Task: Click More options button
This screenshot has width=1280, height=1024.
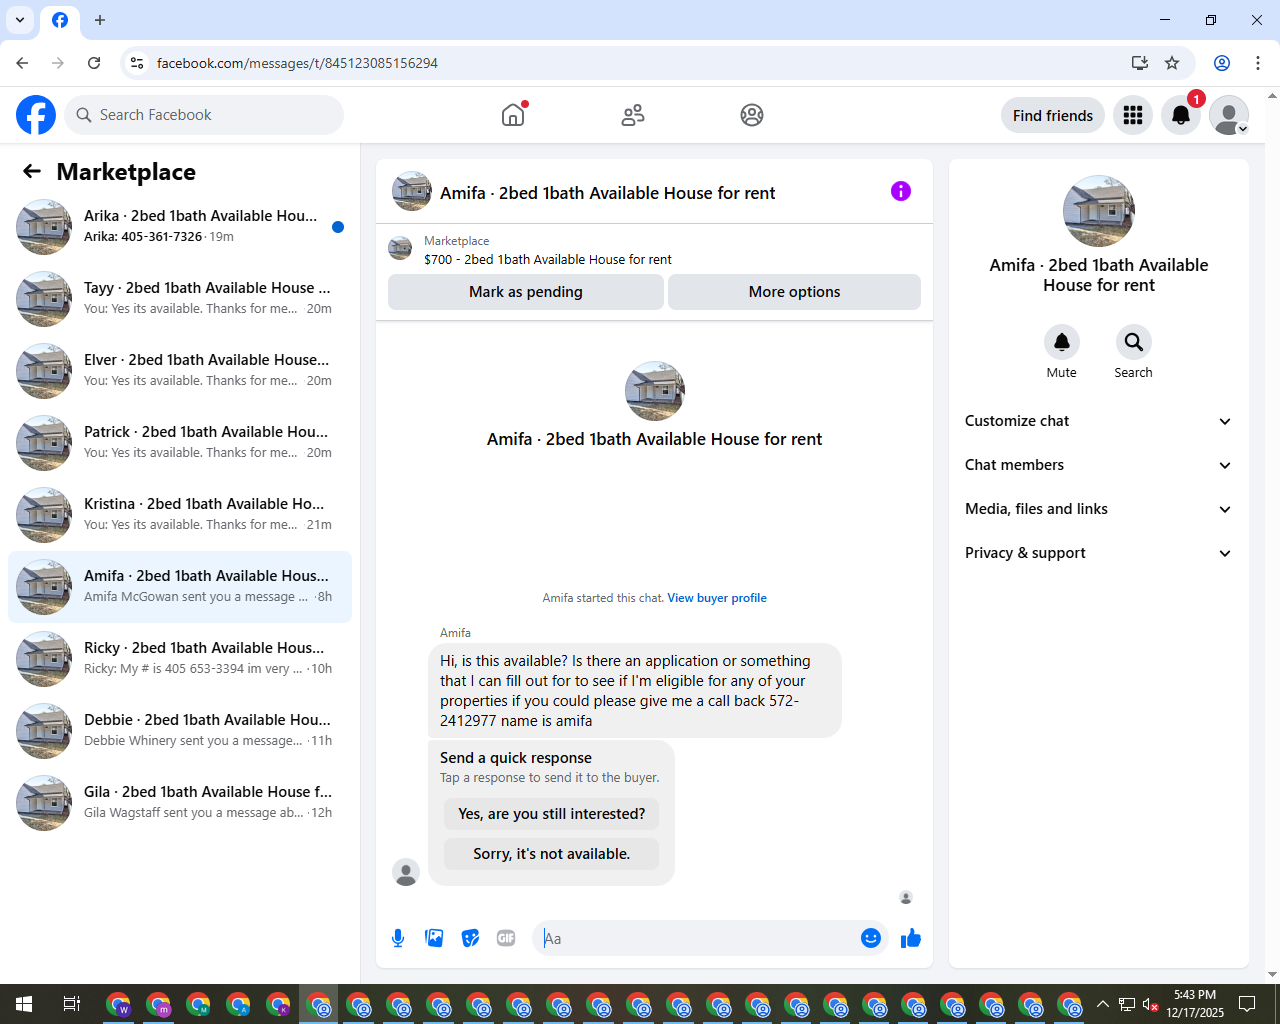Action: (x=794, y=292)
